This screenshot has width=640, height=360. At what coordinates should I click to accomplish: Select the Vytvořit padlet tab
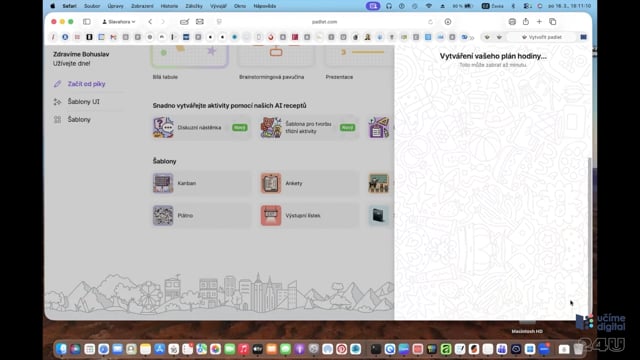pyautogui.click(x=542, y=37)
